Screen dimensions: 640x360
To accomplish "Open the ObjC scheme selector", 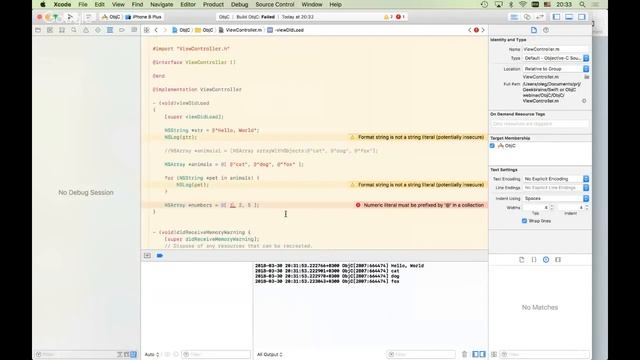I will pos(111,17).
